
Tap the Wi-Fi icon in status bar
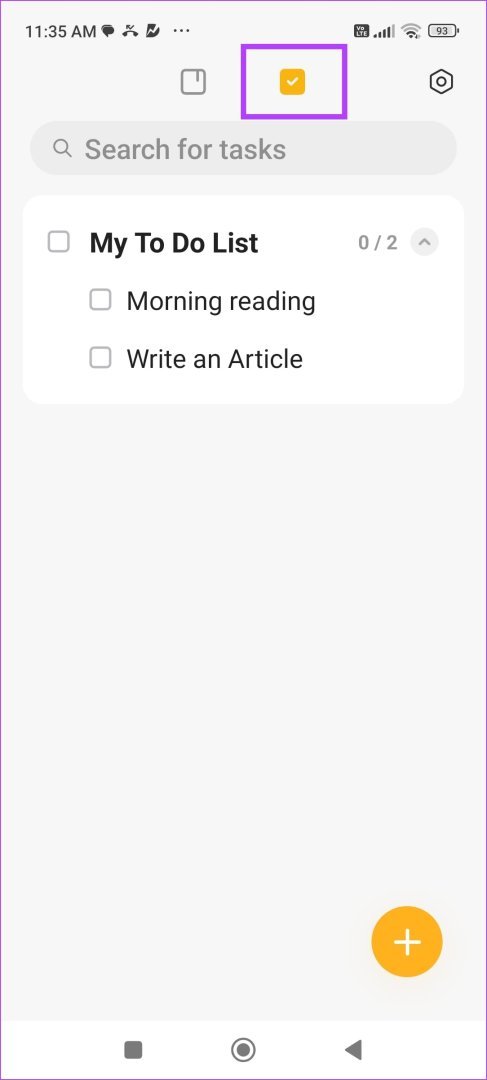pyautogui.click(x=411, y=30)
